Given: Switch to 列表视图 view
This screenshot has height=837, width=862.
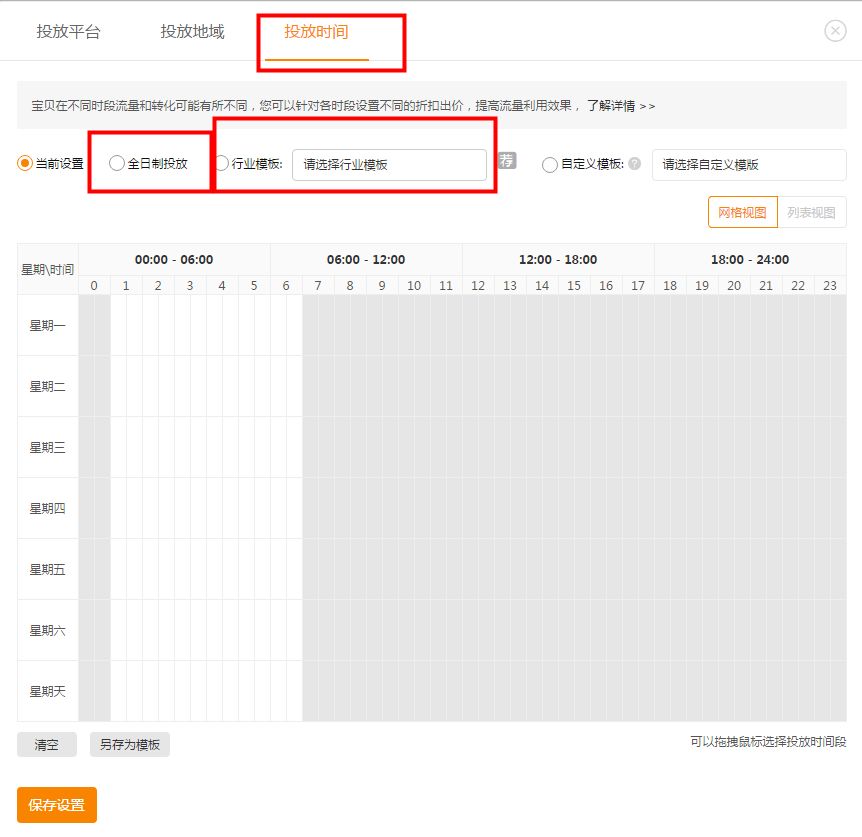Looking at the screenshot, I should [812, 212].
